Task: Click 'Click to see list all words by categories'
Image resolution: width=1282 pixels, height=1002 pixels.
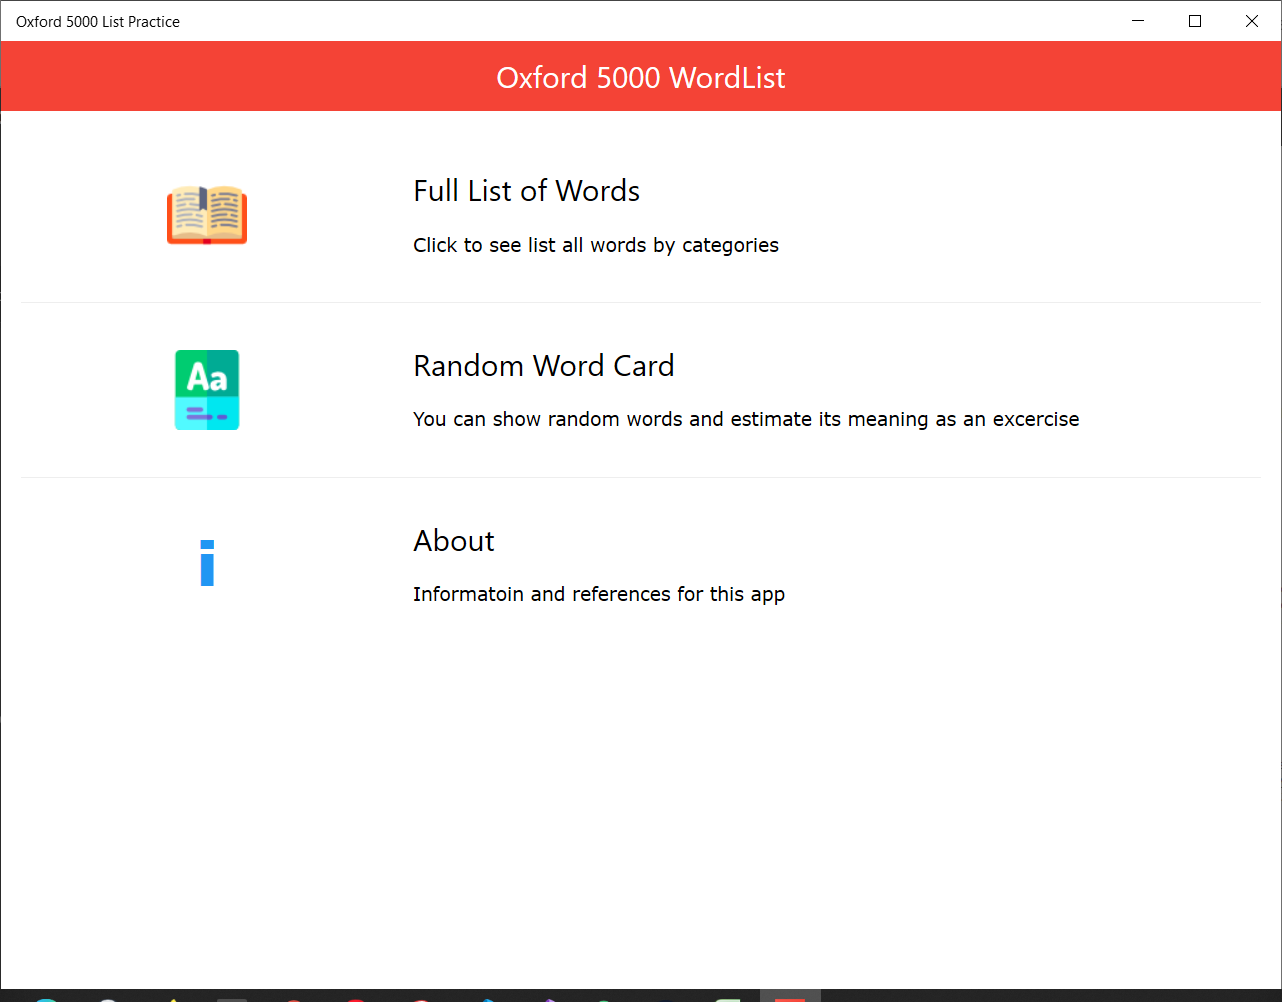Action: [x=596, y=245]
